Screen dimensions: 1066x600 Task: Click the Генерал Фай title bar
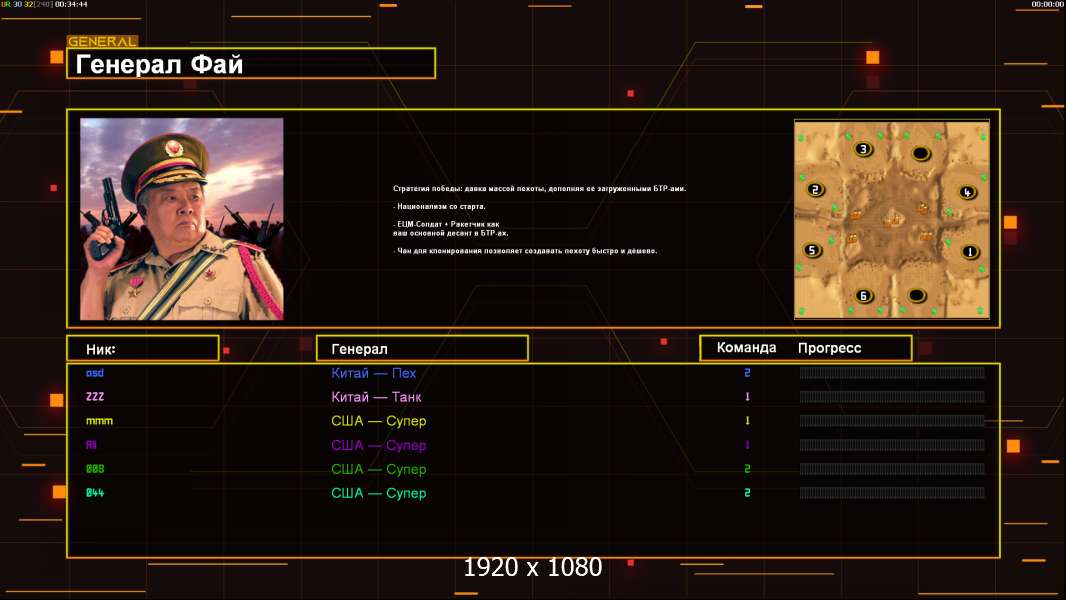point(251,63)
